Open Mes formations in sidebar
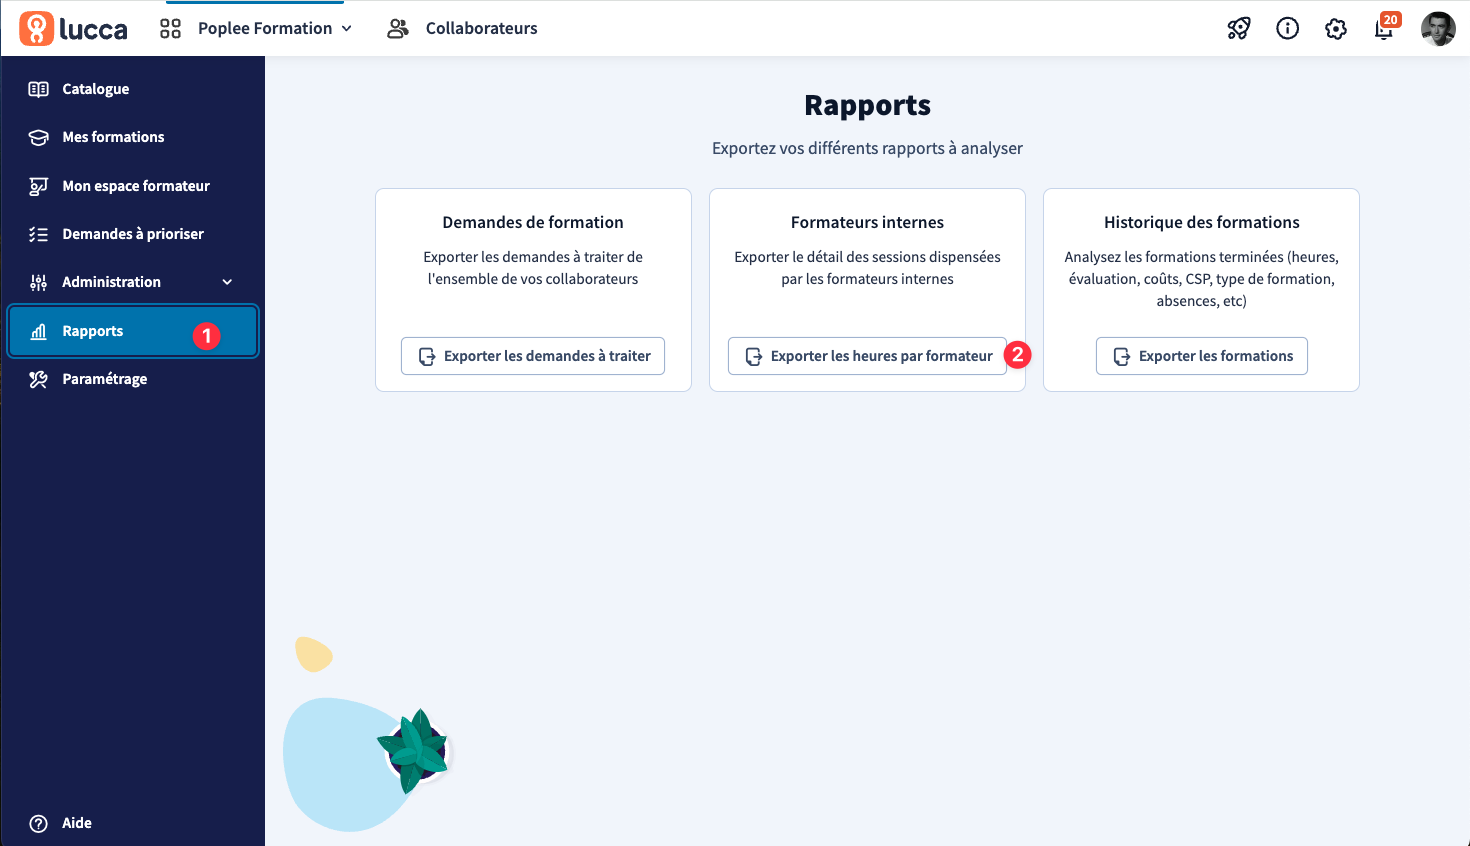The image size is (1470, 846). tap(132, 137)
